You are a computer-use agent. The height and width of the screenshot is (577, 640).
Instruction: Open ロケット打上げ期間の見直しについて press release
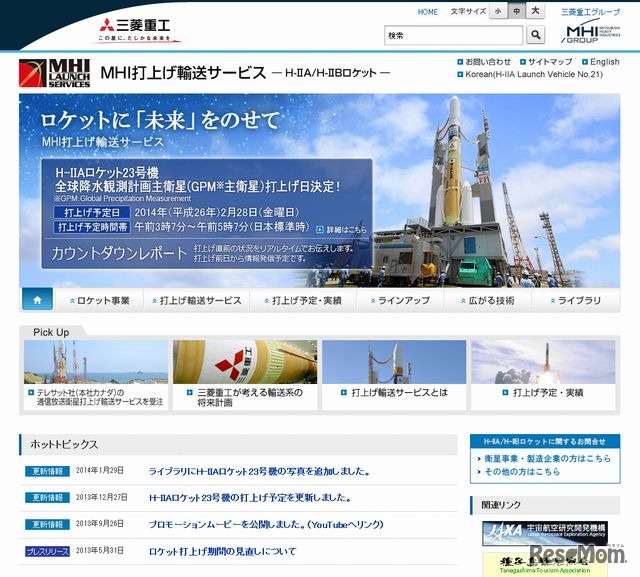pyautogui.click(x=222, y=551)
